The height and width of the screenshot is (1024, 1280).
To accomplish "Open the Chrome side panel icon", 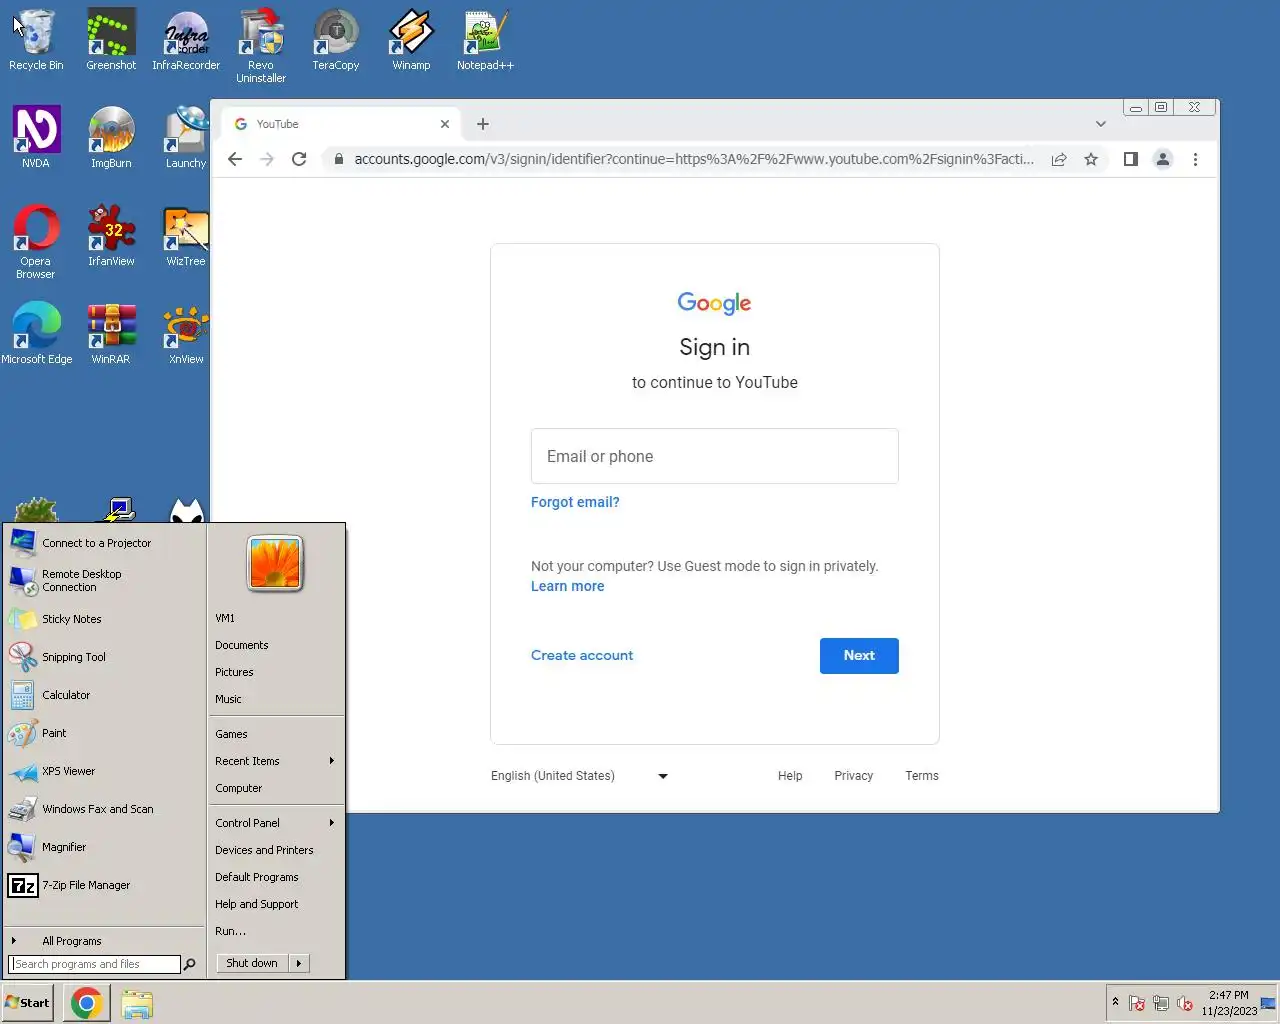I will [1131, 159].
